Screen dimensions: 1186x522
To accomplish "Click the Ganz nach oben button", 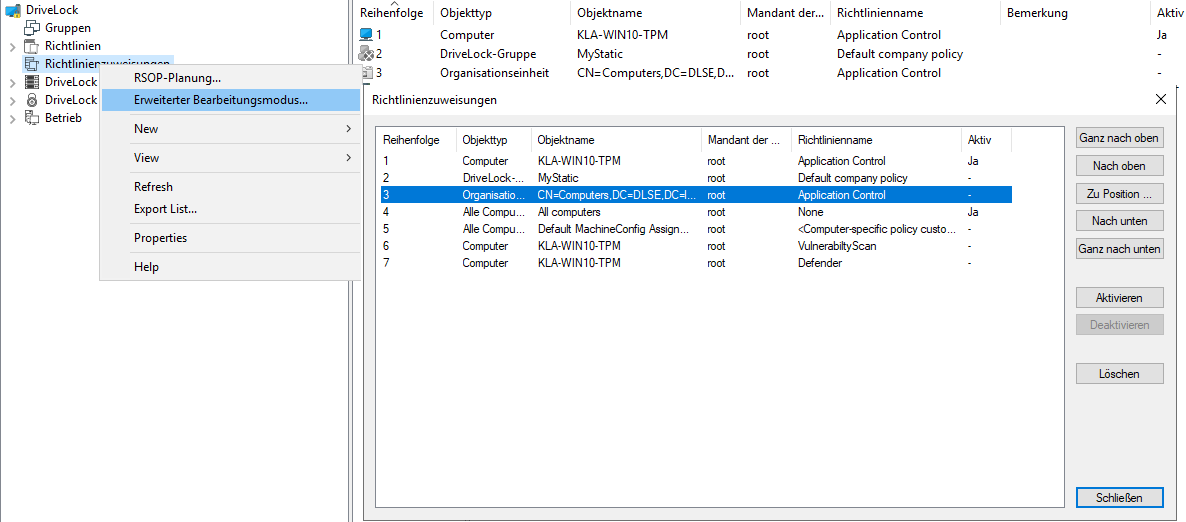I will point(1119,138).
